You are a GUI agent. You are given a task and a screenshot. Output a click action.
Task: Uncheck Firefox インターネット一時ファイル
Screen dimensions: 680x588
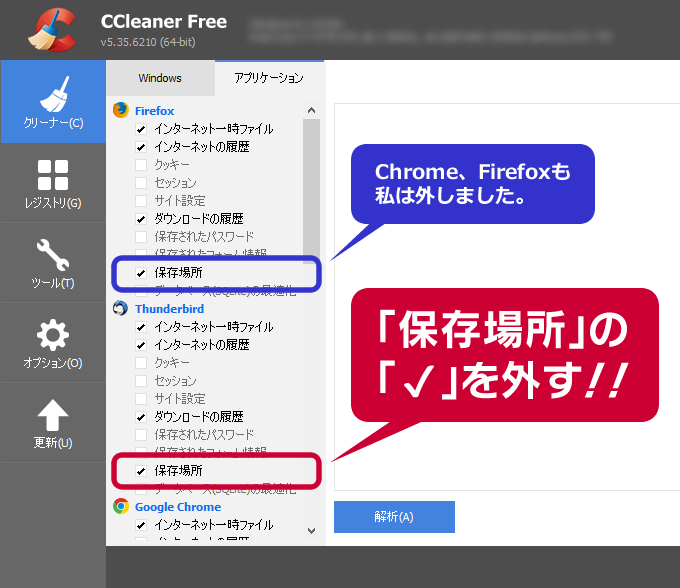141,129
